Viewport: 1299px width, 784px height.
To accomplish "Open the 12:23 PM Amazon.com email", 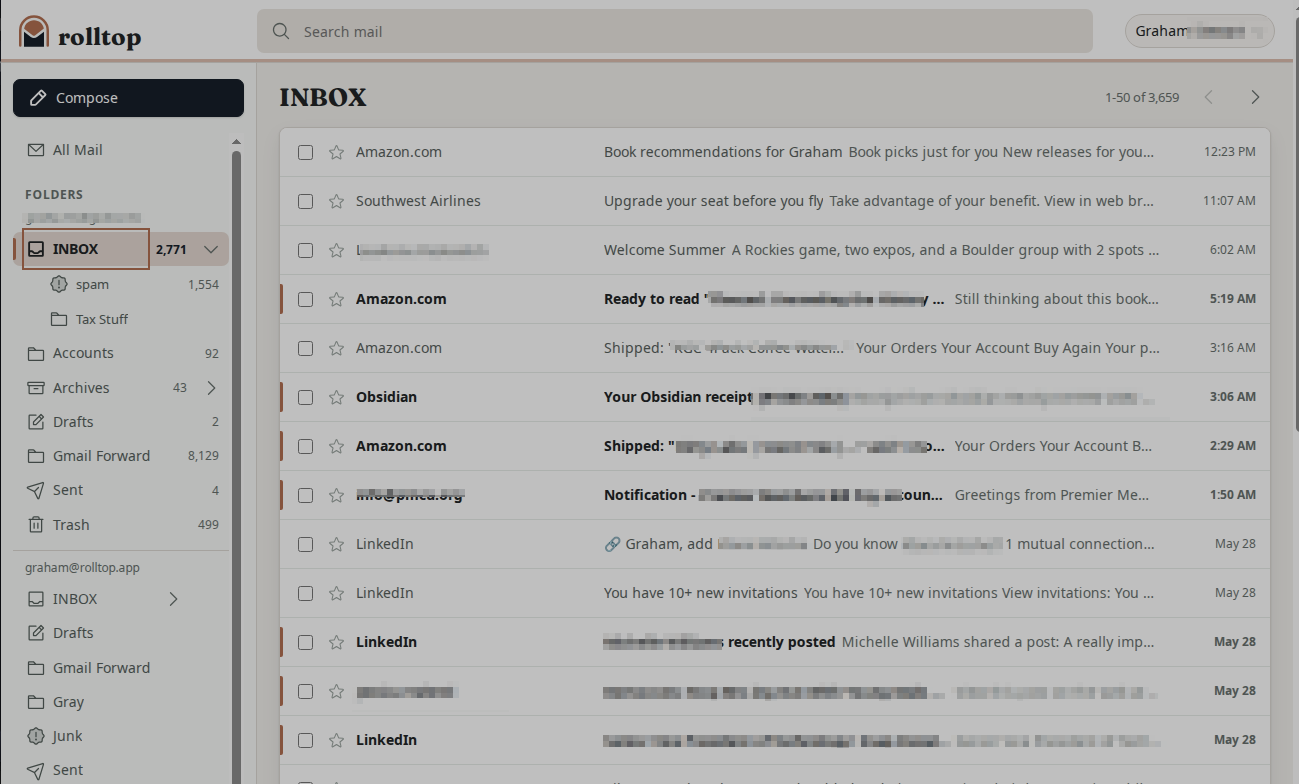I will pos(775,152).
